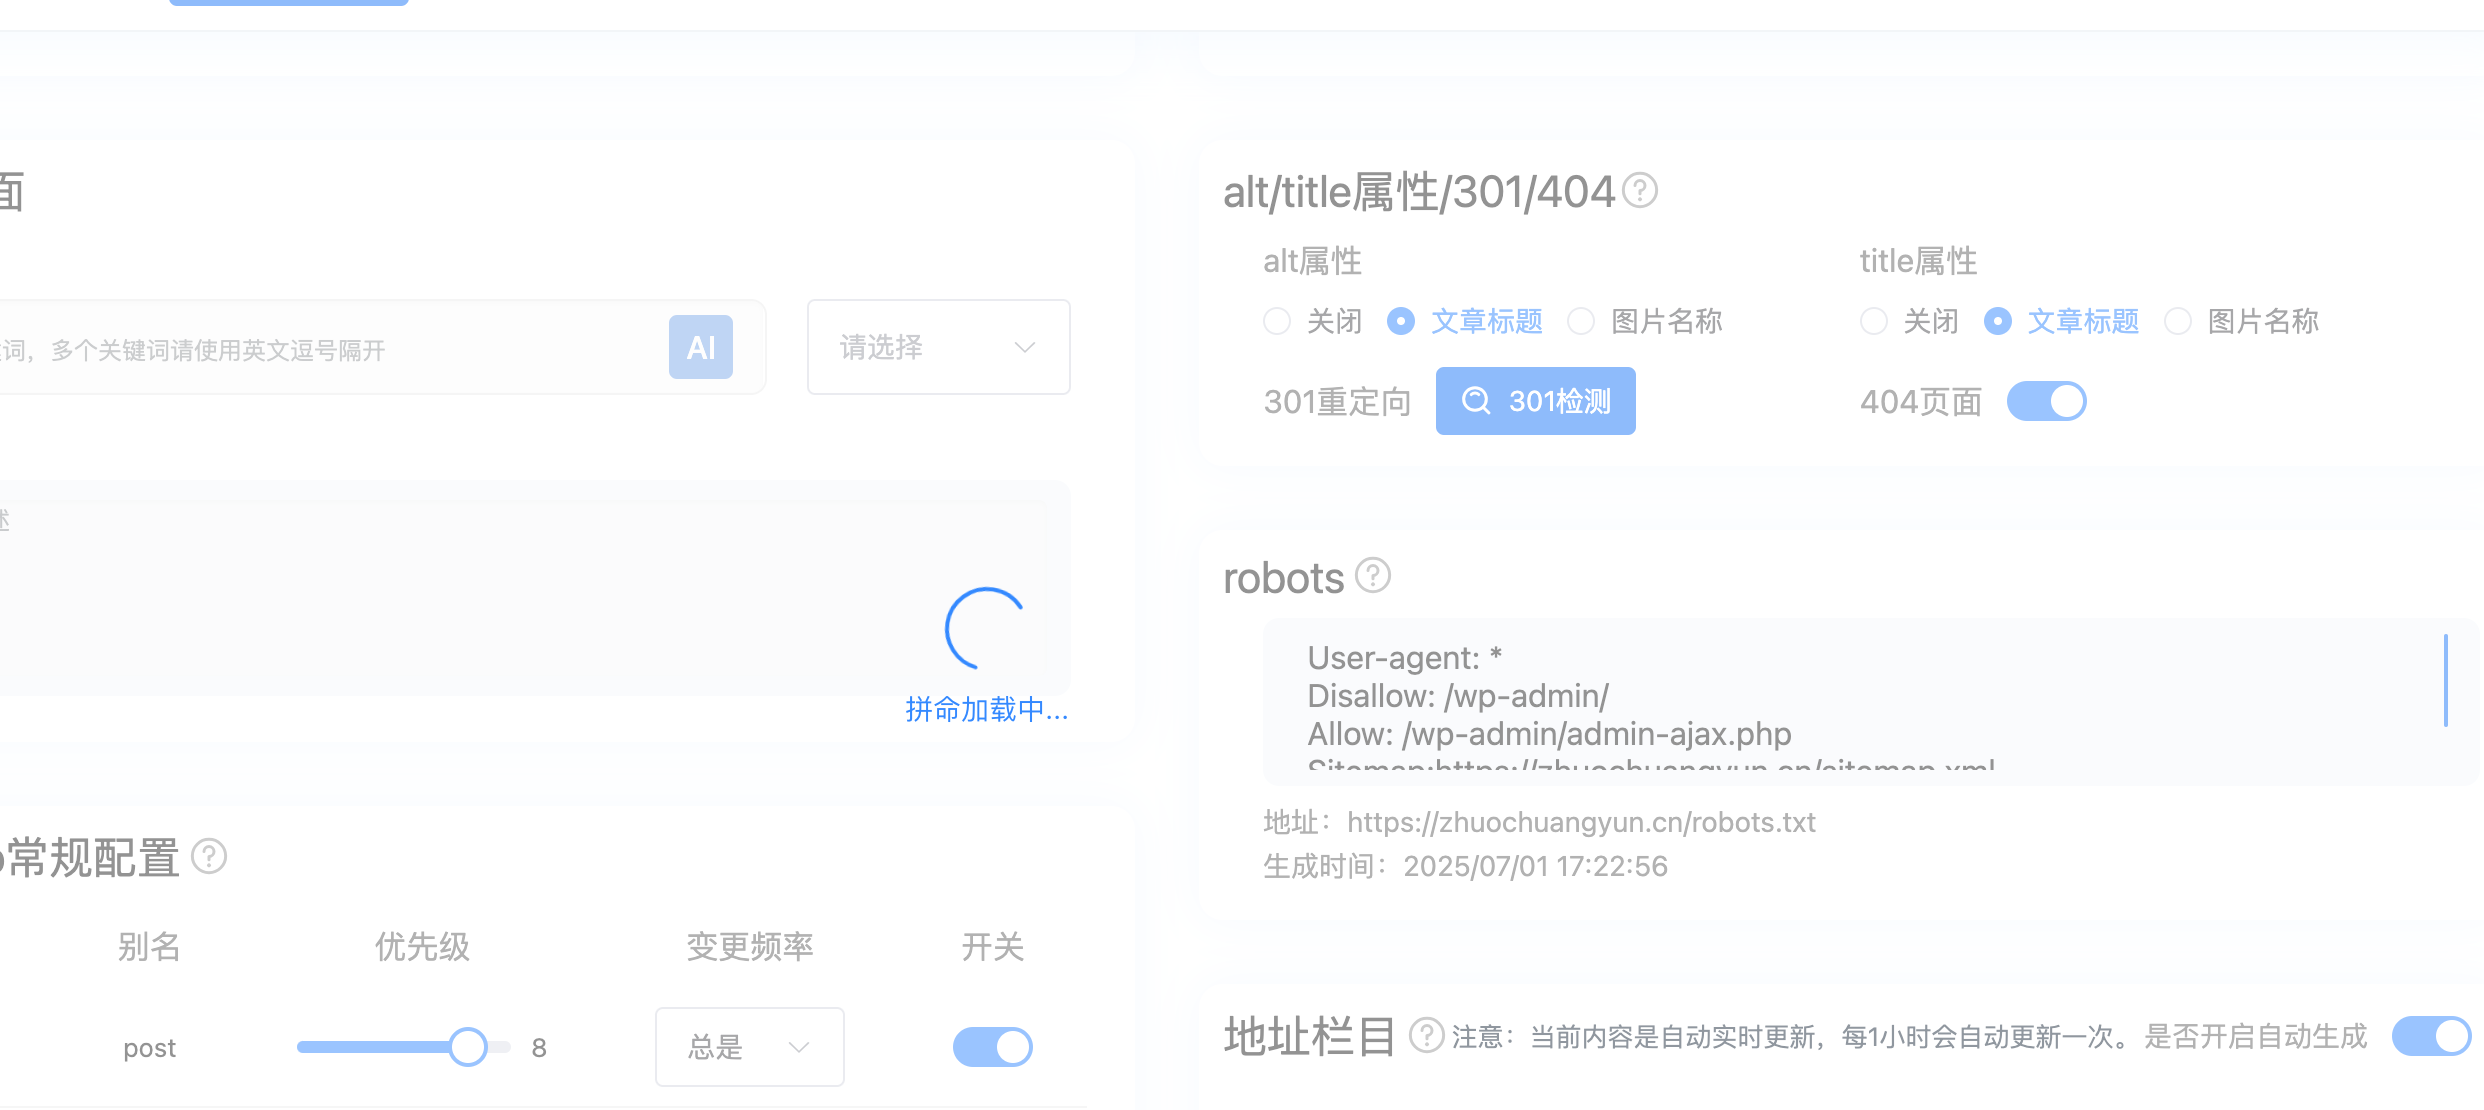Viewport: 2484px width, 1110px height.
Task: Click the title属性 label
Action: tap(1918, 261)
